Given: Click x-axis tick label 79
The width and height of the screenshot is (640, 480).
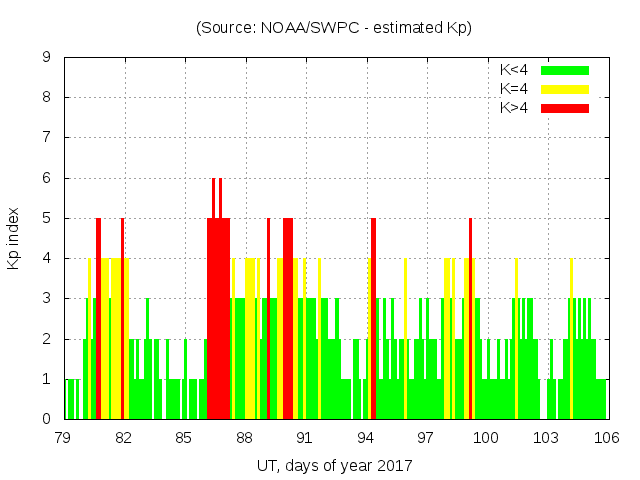Looking at the screenshot, I should tap(63, 438).
